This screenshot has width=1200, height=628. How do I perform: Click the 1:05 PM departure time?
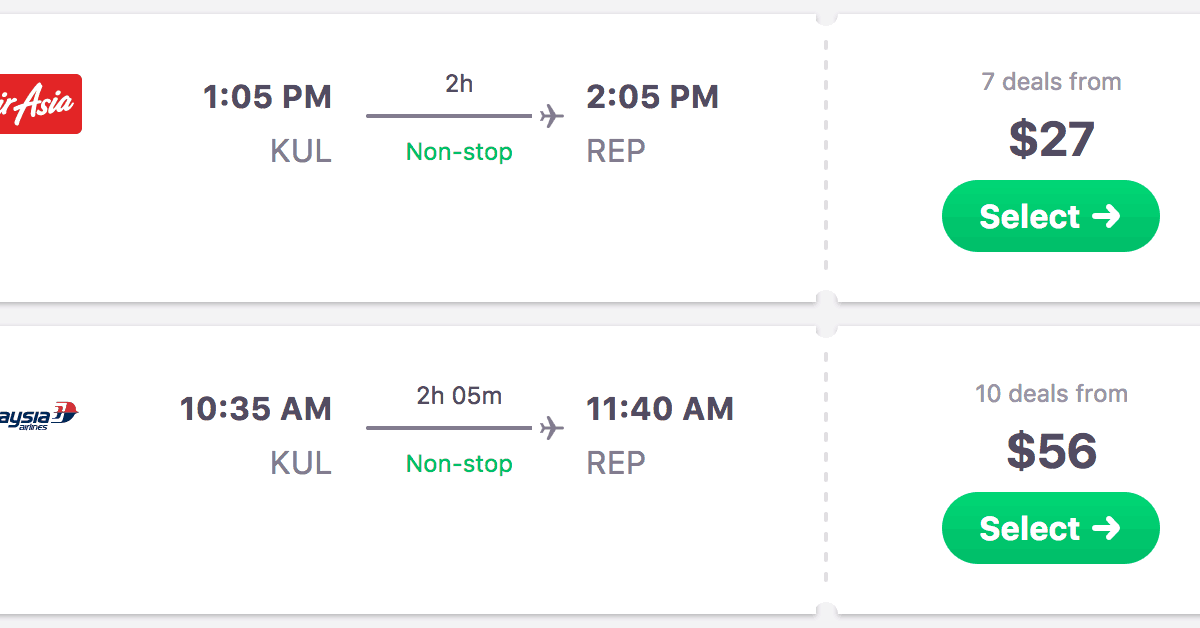point(267,97)
